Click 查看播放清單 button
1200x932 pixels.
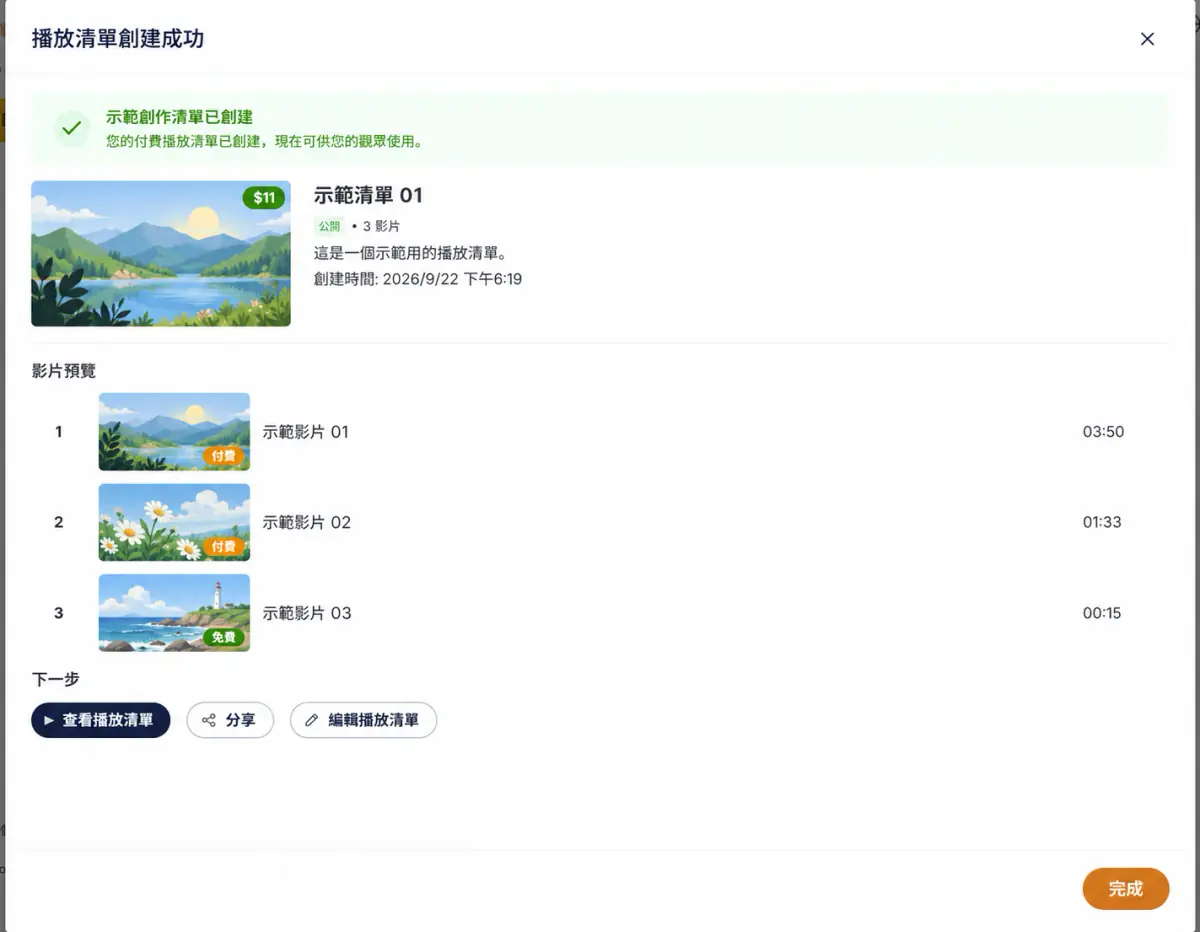tap(101, 720)
